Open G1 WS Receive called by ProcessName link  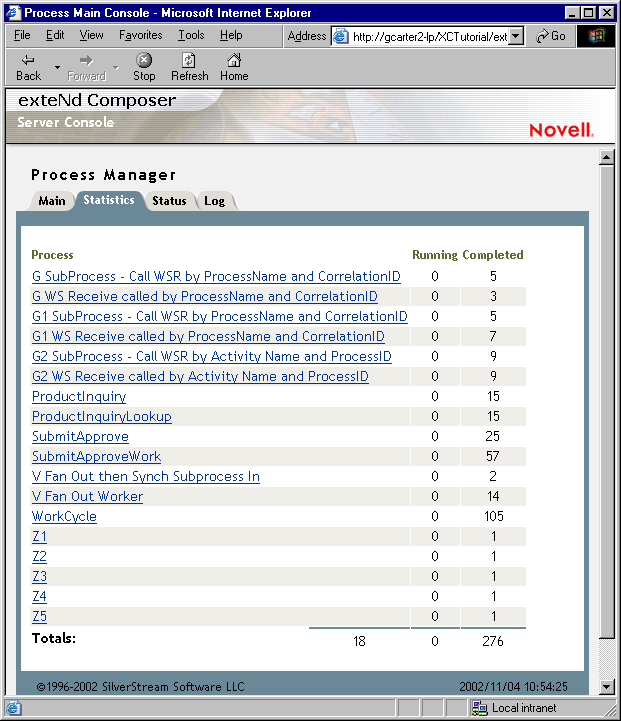[208, 337]
